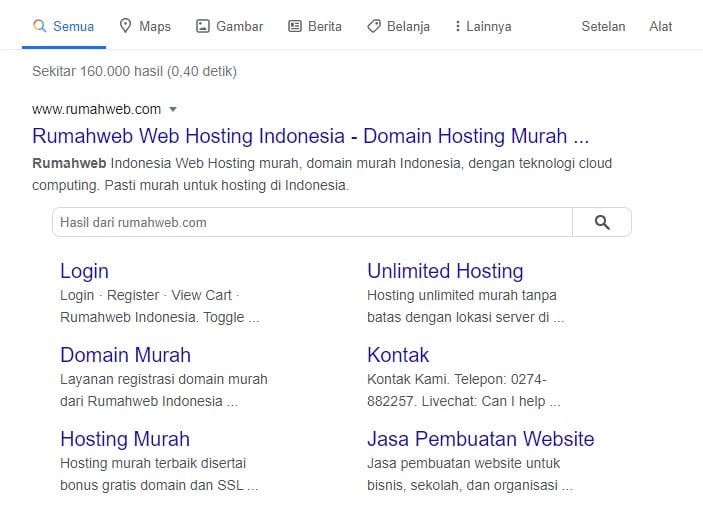Switch to the Maps tab
703x520 pixels.
(x=145, y=26)
